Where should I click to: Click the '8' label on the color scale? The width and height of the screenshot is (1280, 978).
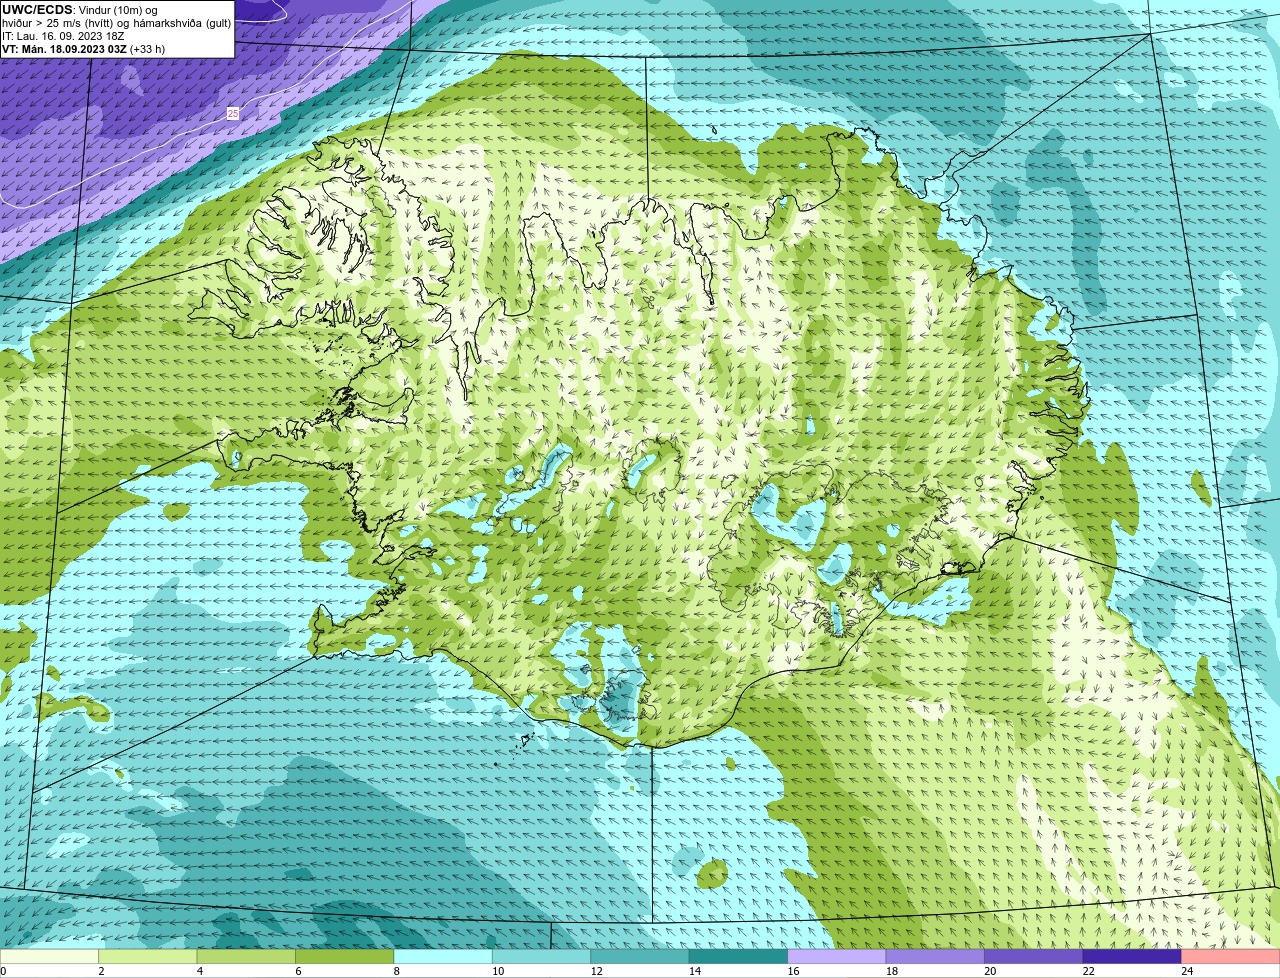tap(397, 971)
